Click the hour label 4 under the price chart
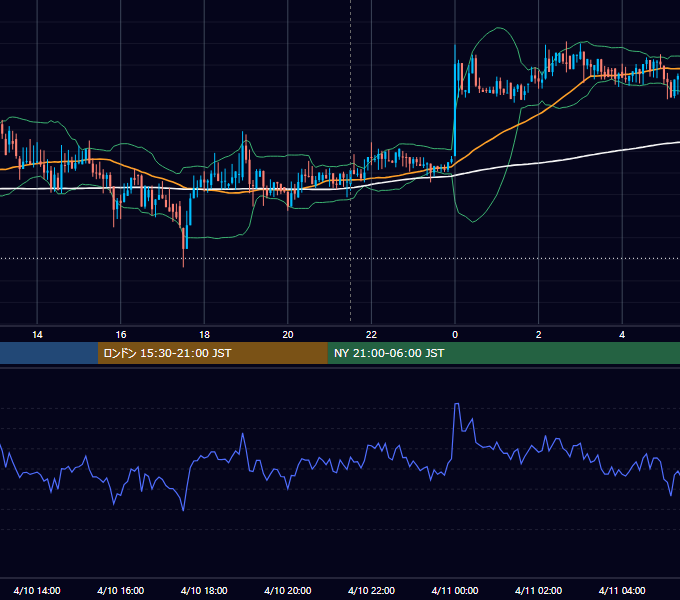680x600 pixels. tap(622, 335)
